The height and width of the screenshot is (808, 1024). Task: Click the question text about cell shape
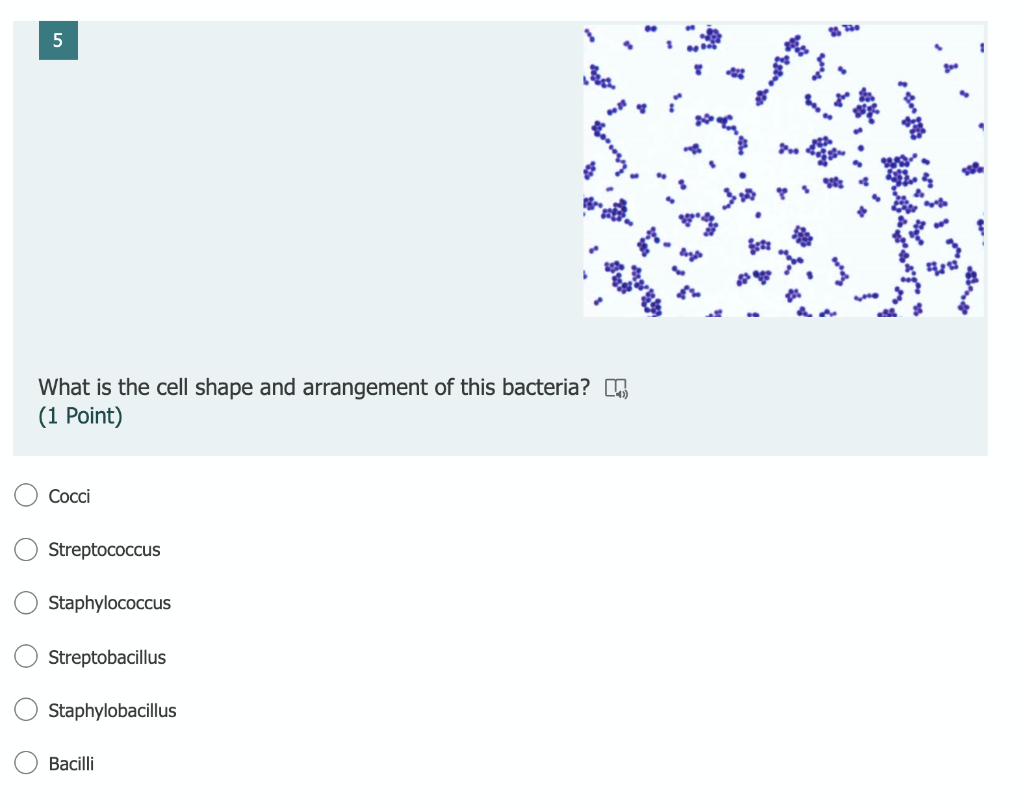click(x=314, y=387)
